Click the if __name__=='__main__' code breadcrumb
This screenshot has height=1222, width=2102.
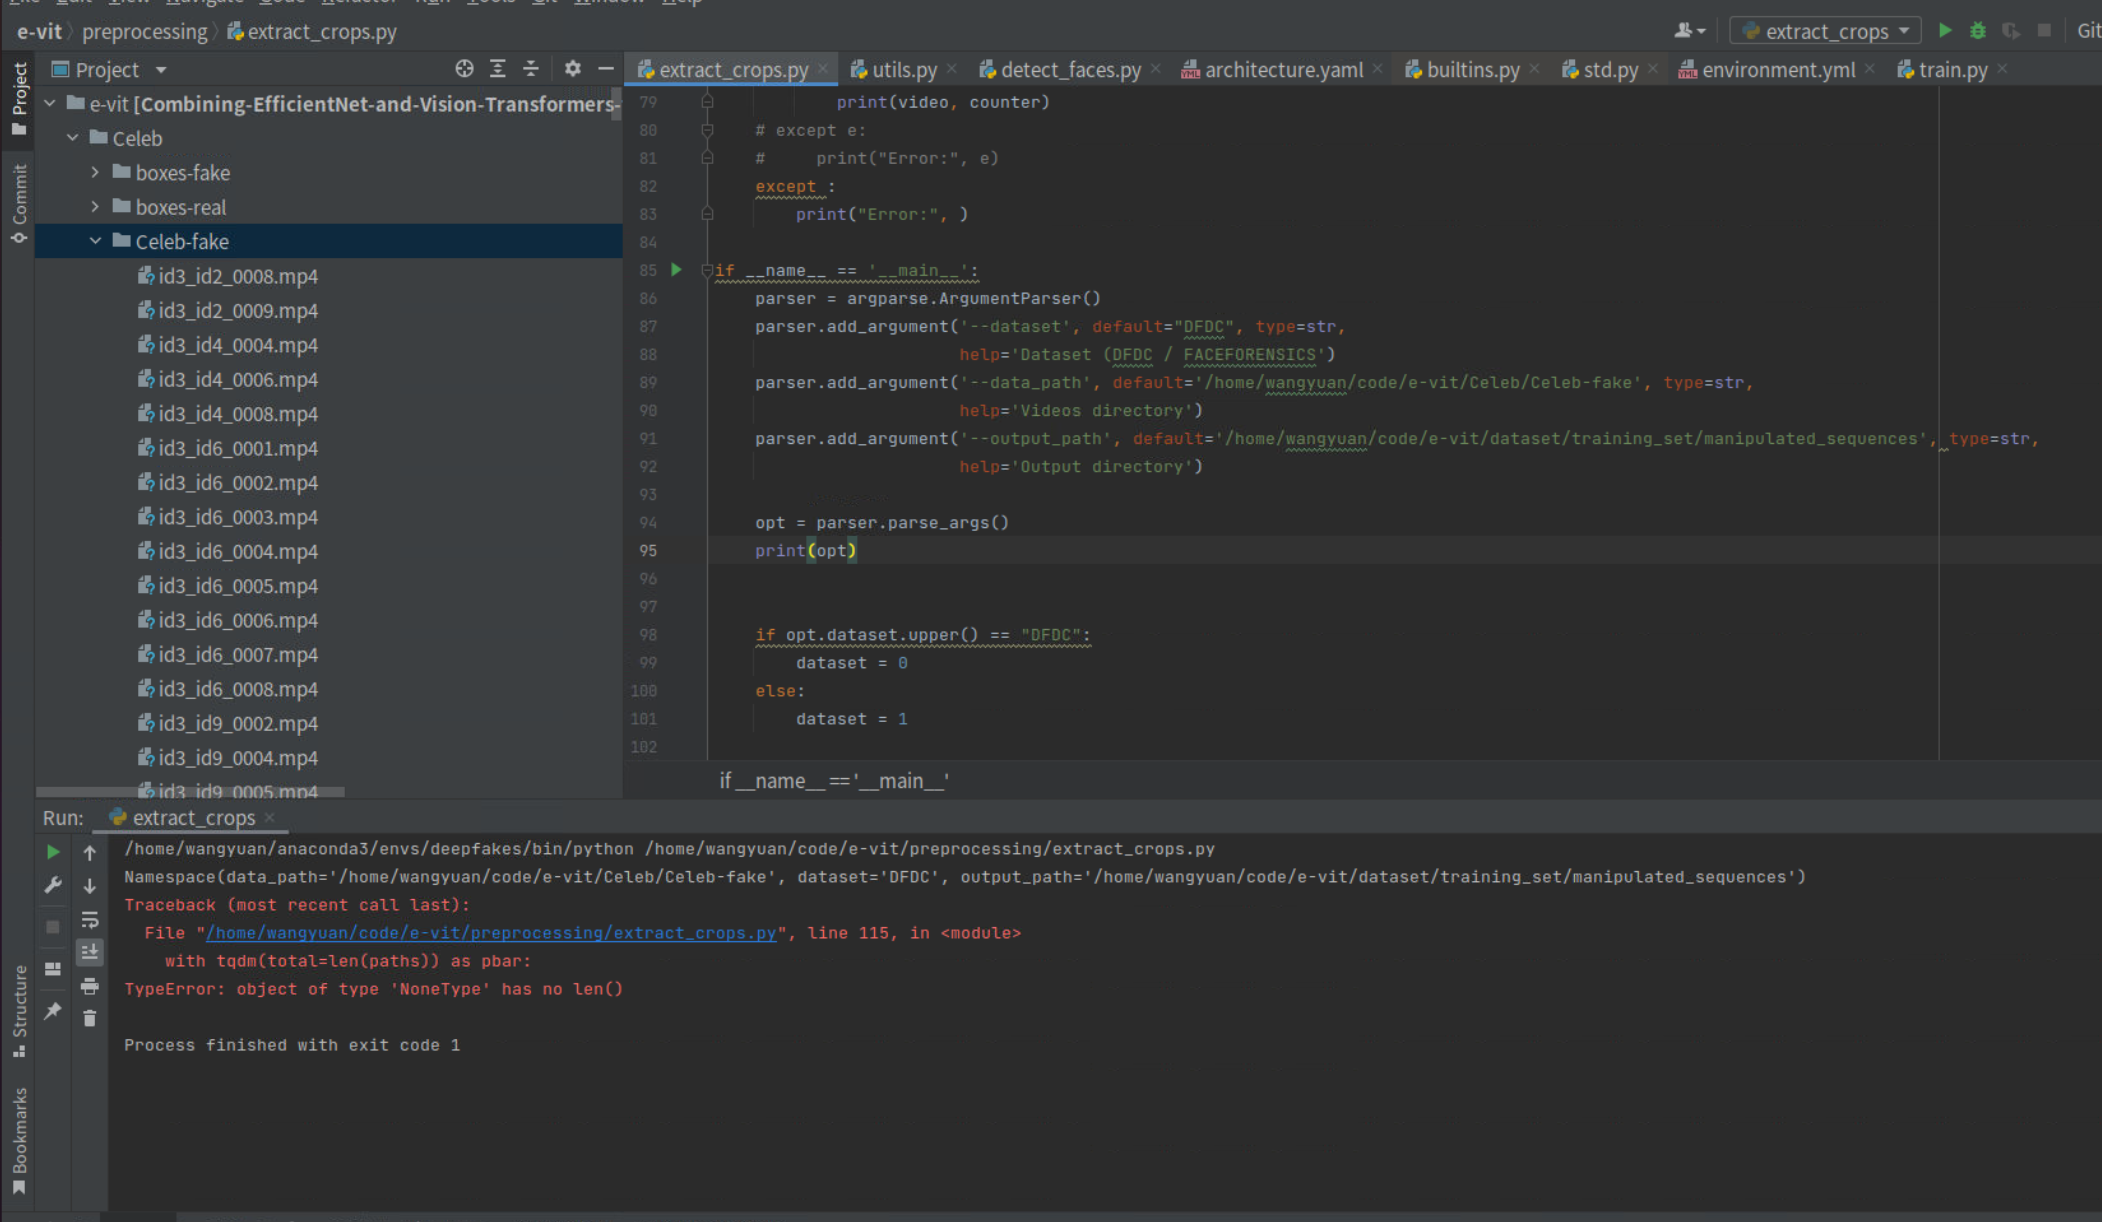[x=834, y=781]
